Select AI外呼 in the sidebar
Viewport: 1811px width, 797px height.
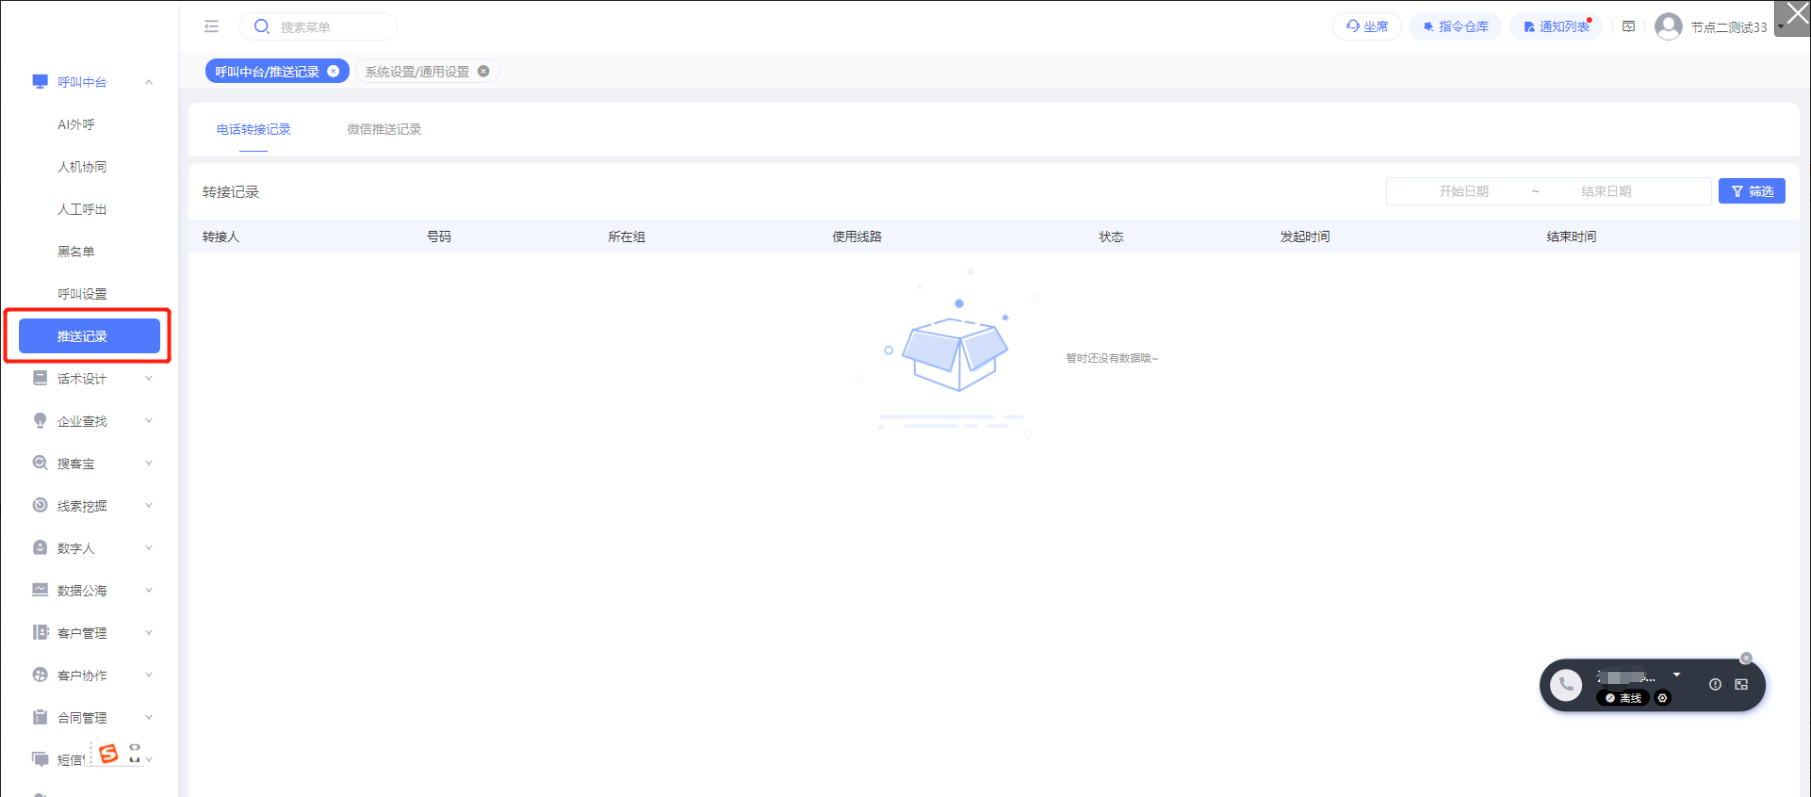point(76,125)
